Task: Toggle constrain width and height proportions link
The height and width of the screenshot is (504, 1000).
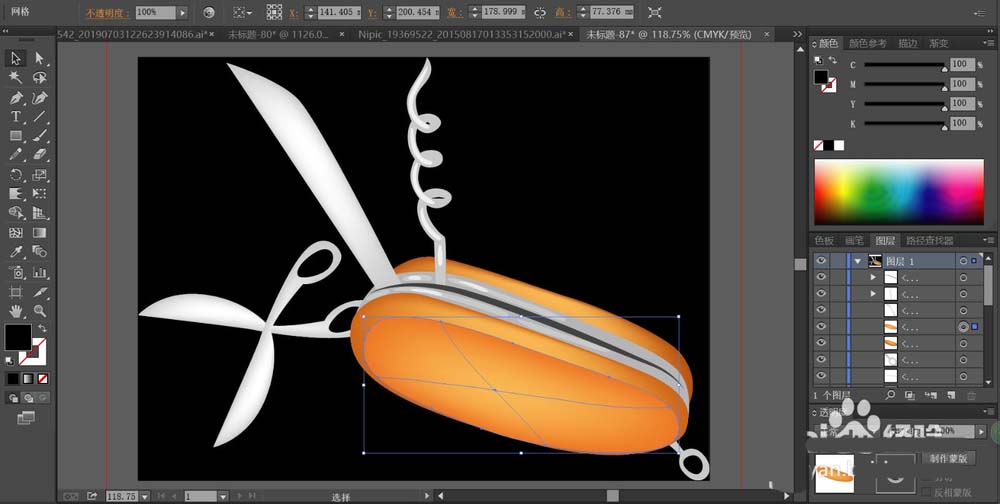Action: (x=540, y=12)
